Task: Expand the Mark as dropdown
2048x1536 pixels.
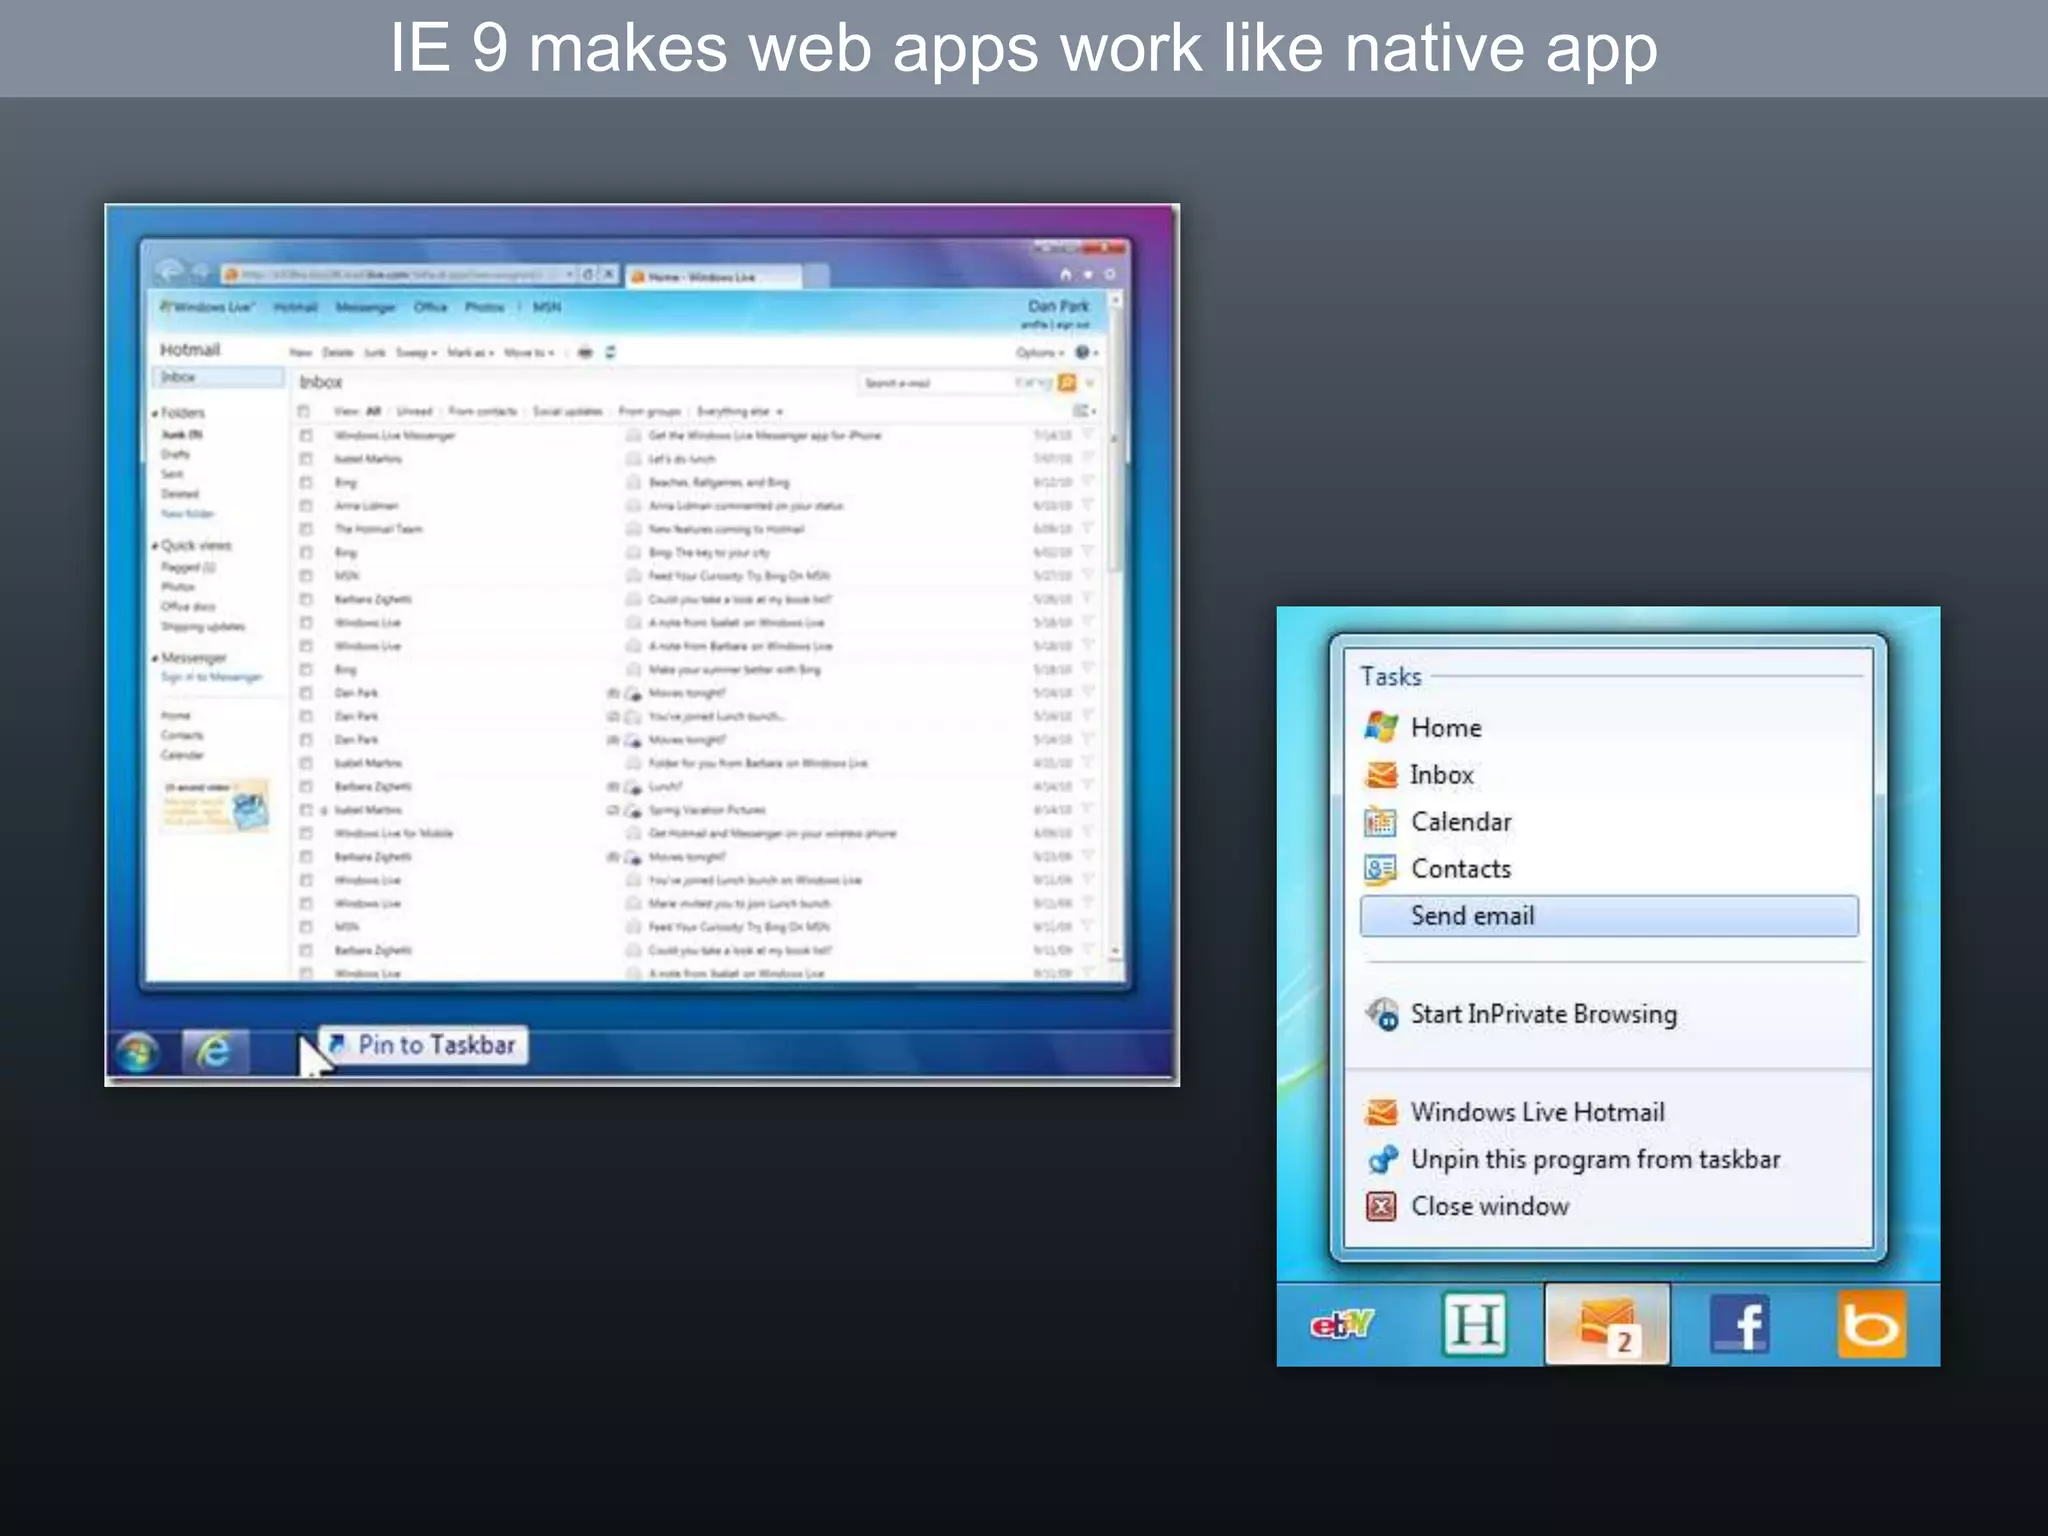Action: 470,353
